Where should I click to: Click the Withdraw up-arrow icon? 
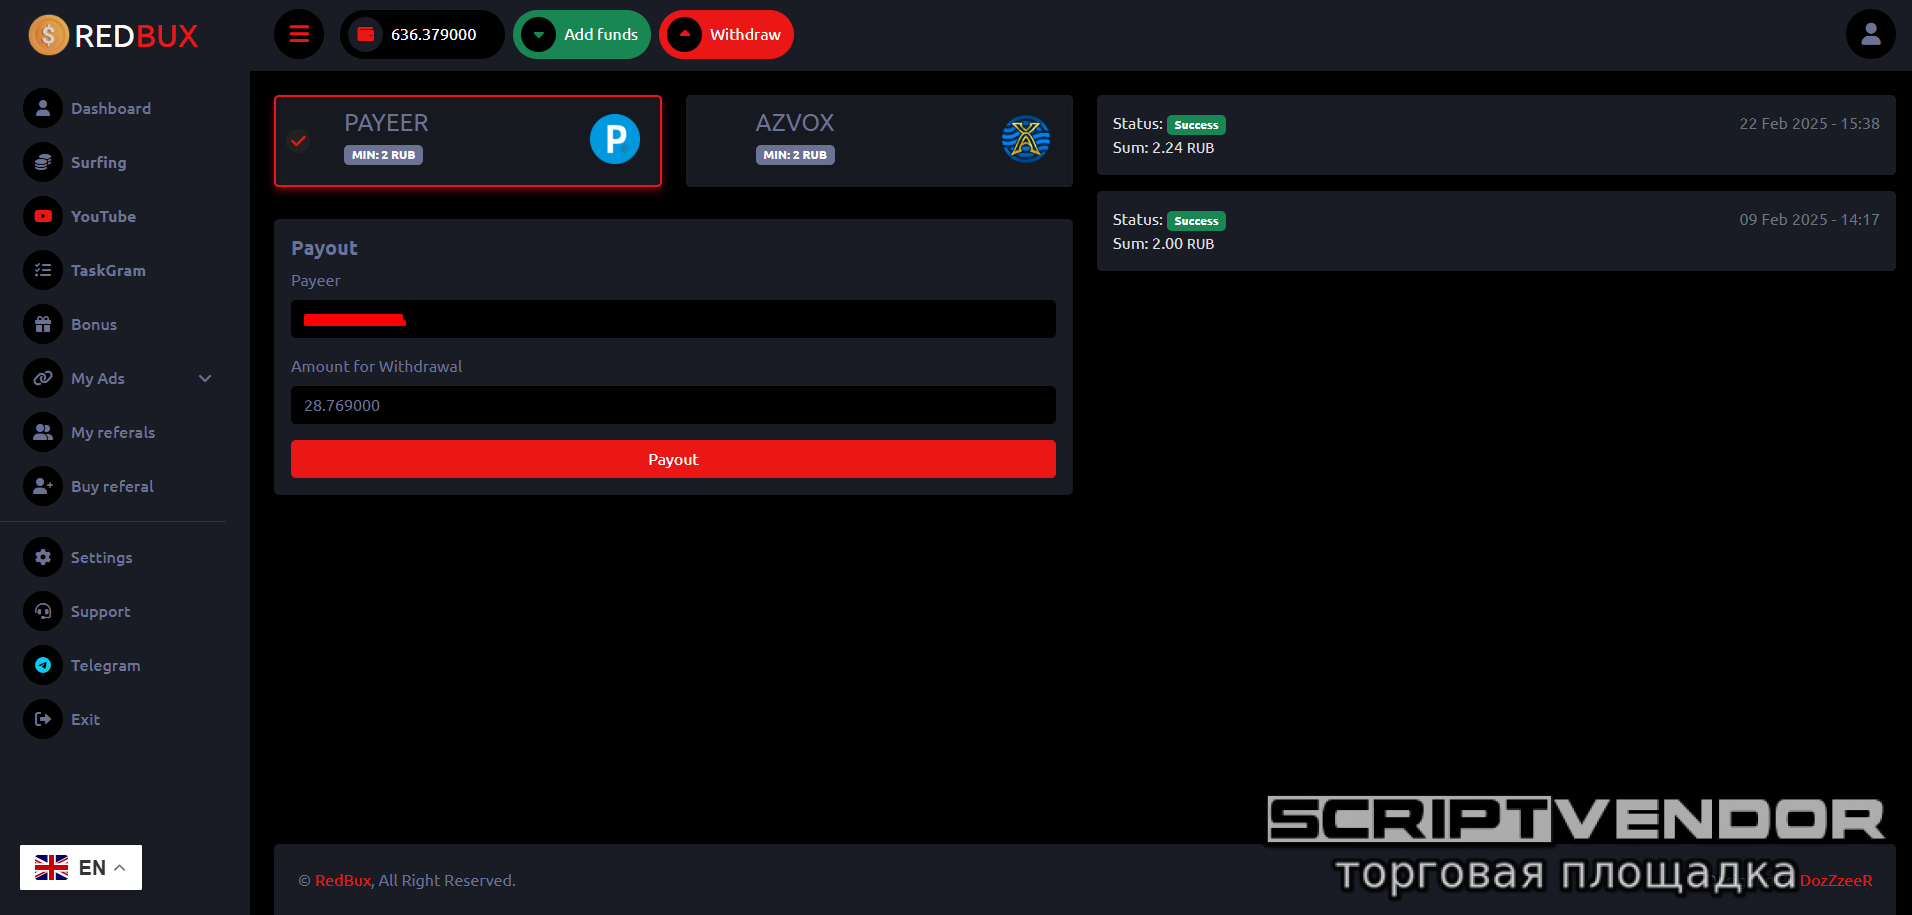pos(684,34)
